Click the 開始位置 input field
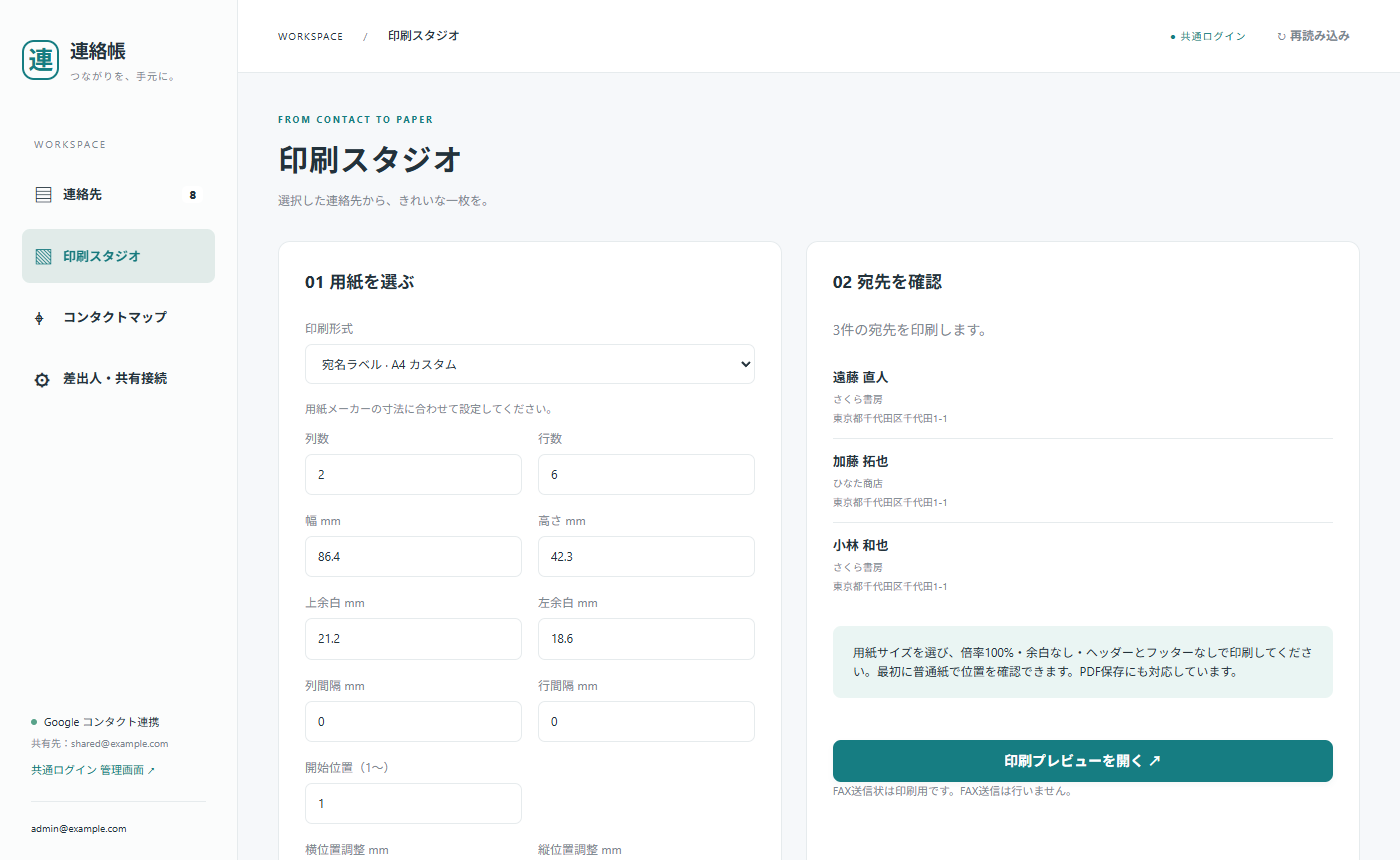This screenshot has width=1400, height=860. click(413, 803)
